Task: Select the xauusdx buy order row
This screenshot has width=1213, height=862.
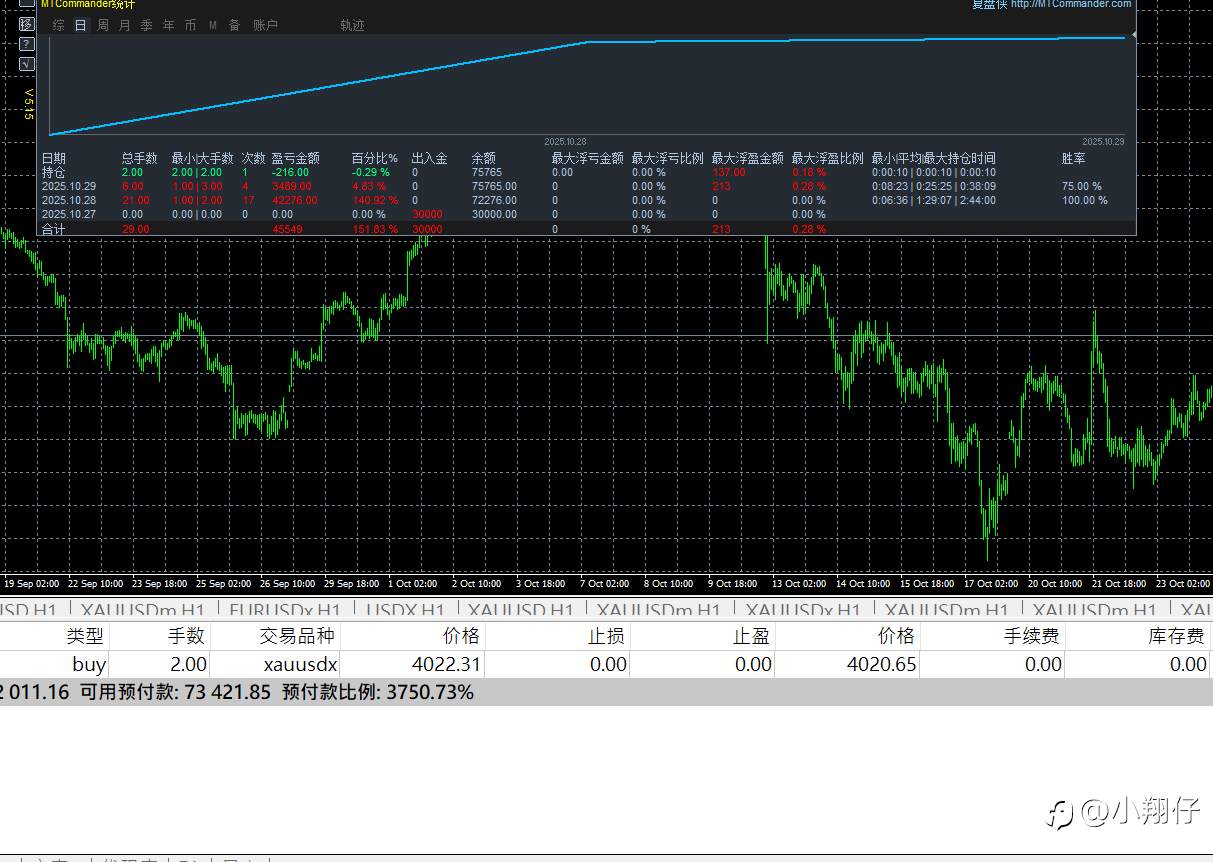Action: [300, 664]
